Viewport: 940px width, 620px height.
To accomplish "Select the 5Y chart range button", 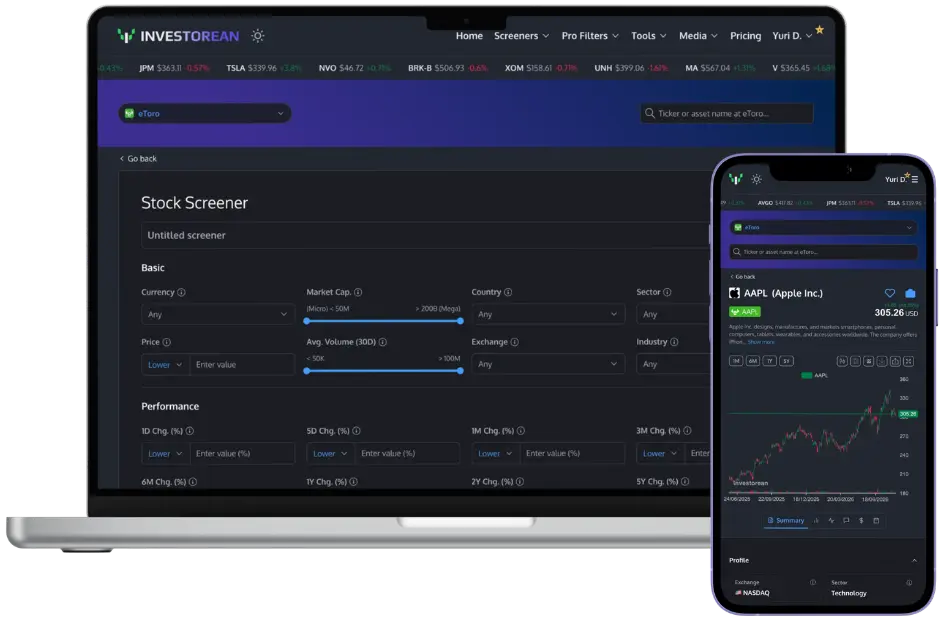I will [x=786, y=361].
